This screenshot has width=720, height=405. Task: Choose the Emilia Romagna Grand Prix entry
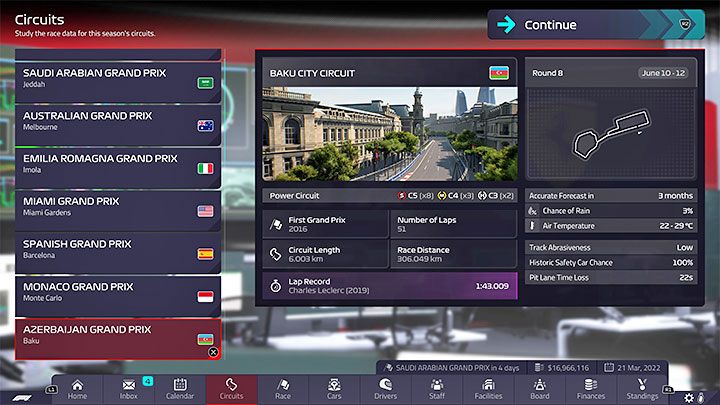pyautogui.click(x=118, y=164)
